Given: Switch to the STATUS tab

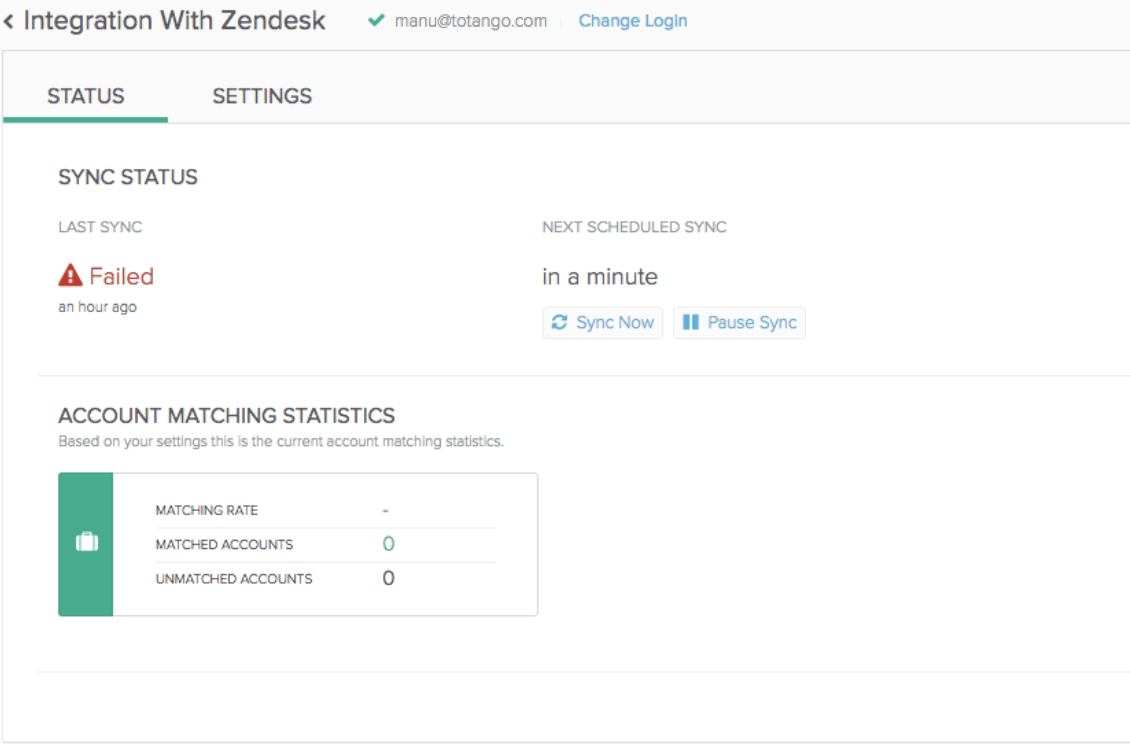Looking at the screenshot, I should pos(86,96).
